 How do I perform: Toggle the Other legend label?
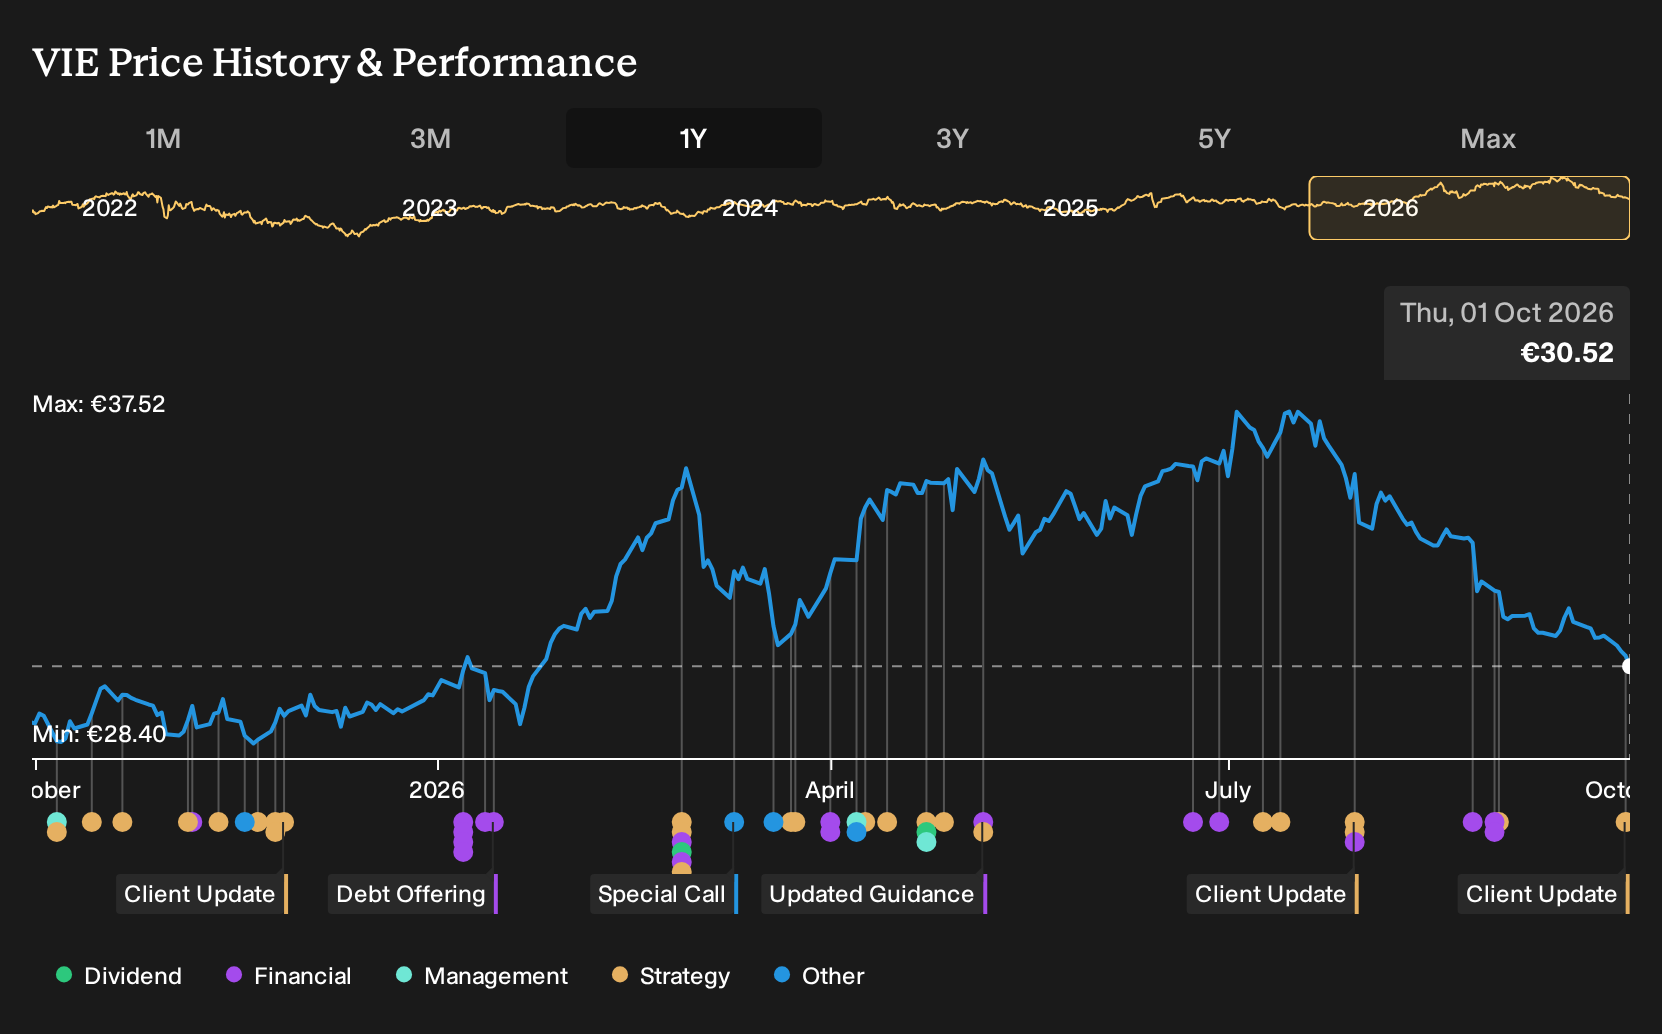click(x=833, y=976)
